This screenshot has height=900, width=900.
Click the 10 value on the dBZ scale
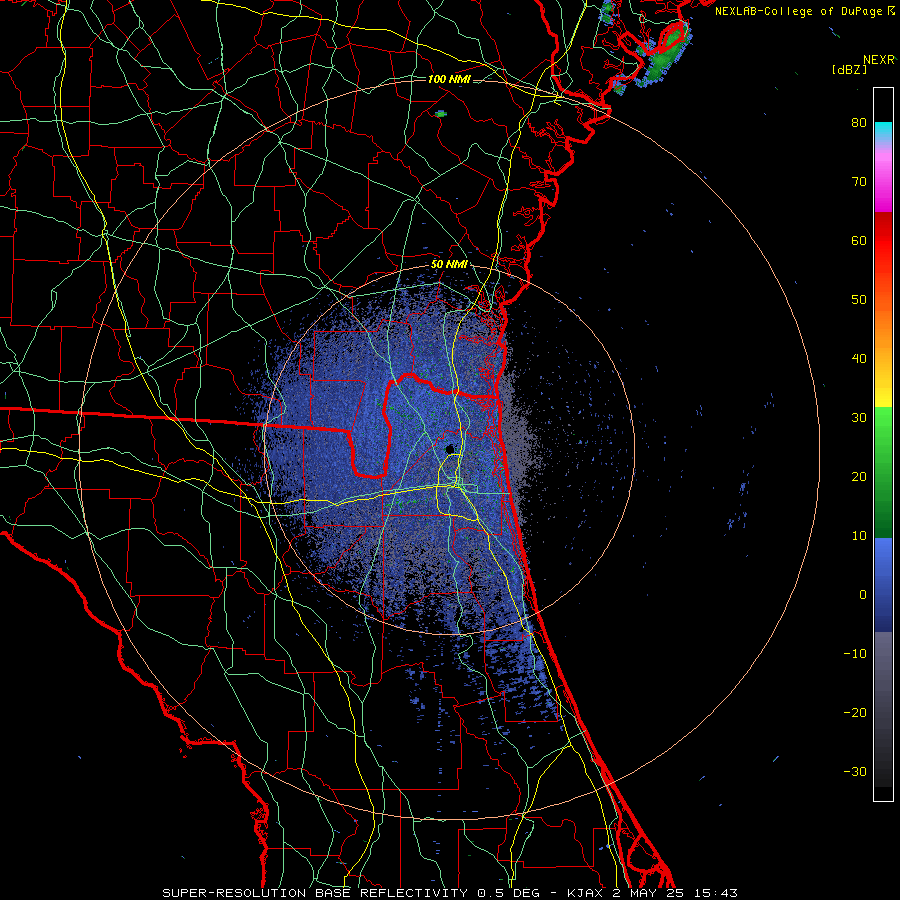tap(859, 536)
